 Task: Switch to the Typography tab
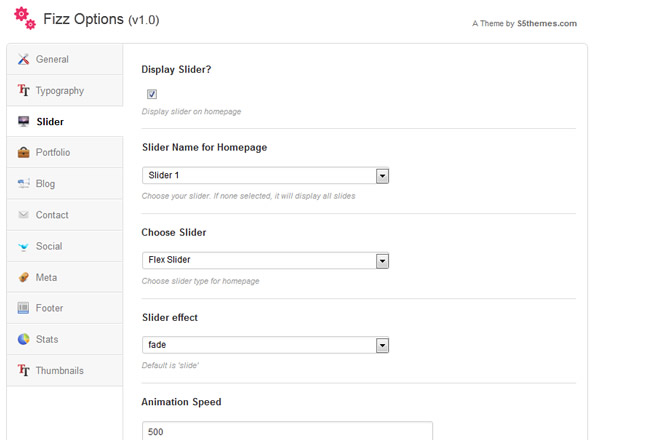click(65, 90)
